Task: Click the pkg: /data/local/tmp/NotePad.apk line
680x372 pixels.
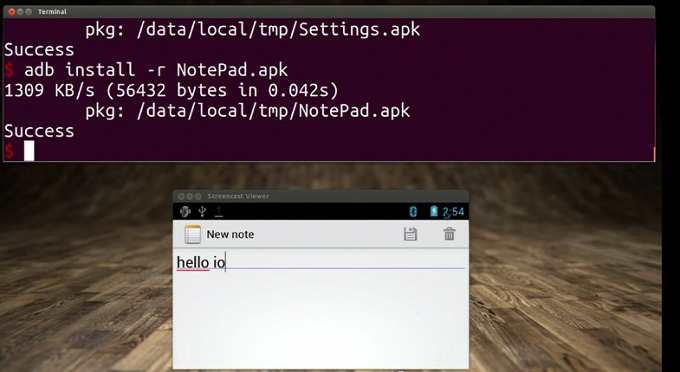Action: pos(247,111)
